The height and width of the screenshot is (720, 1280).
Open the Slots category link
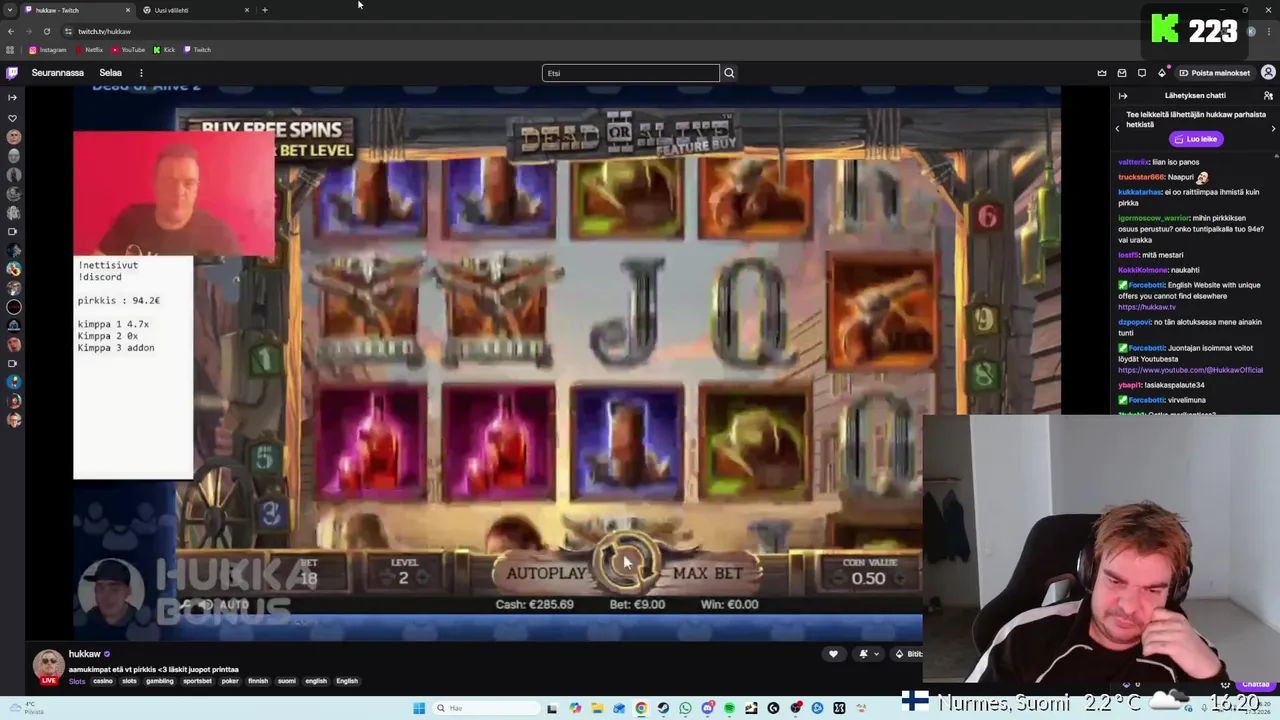(77, 681)
